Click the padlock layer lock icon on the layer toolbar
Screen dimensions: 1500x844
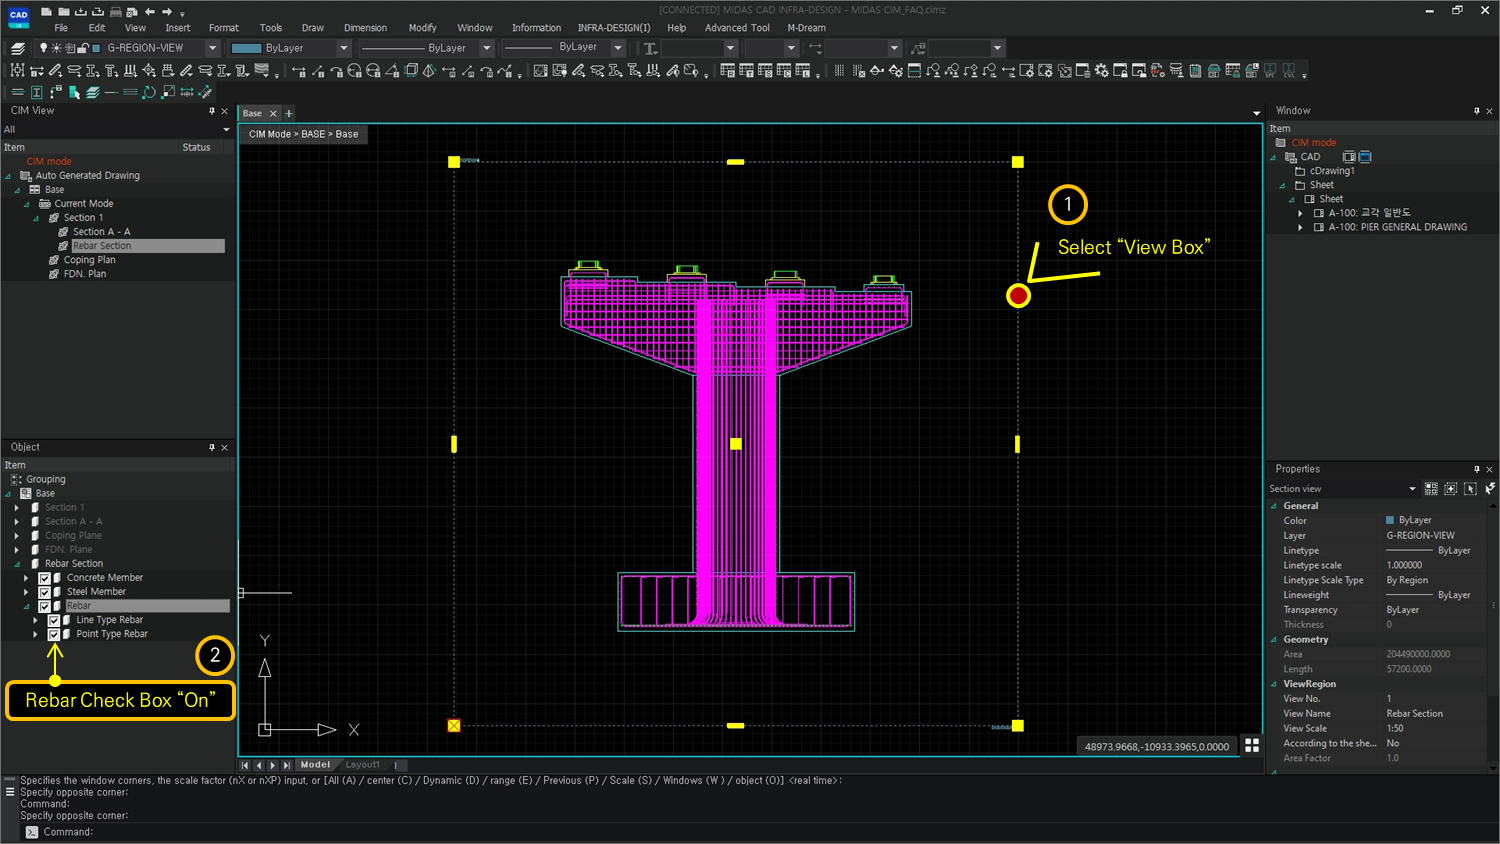pos(82,46)
